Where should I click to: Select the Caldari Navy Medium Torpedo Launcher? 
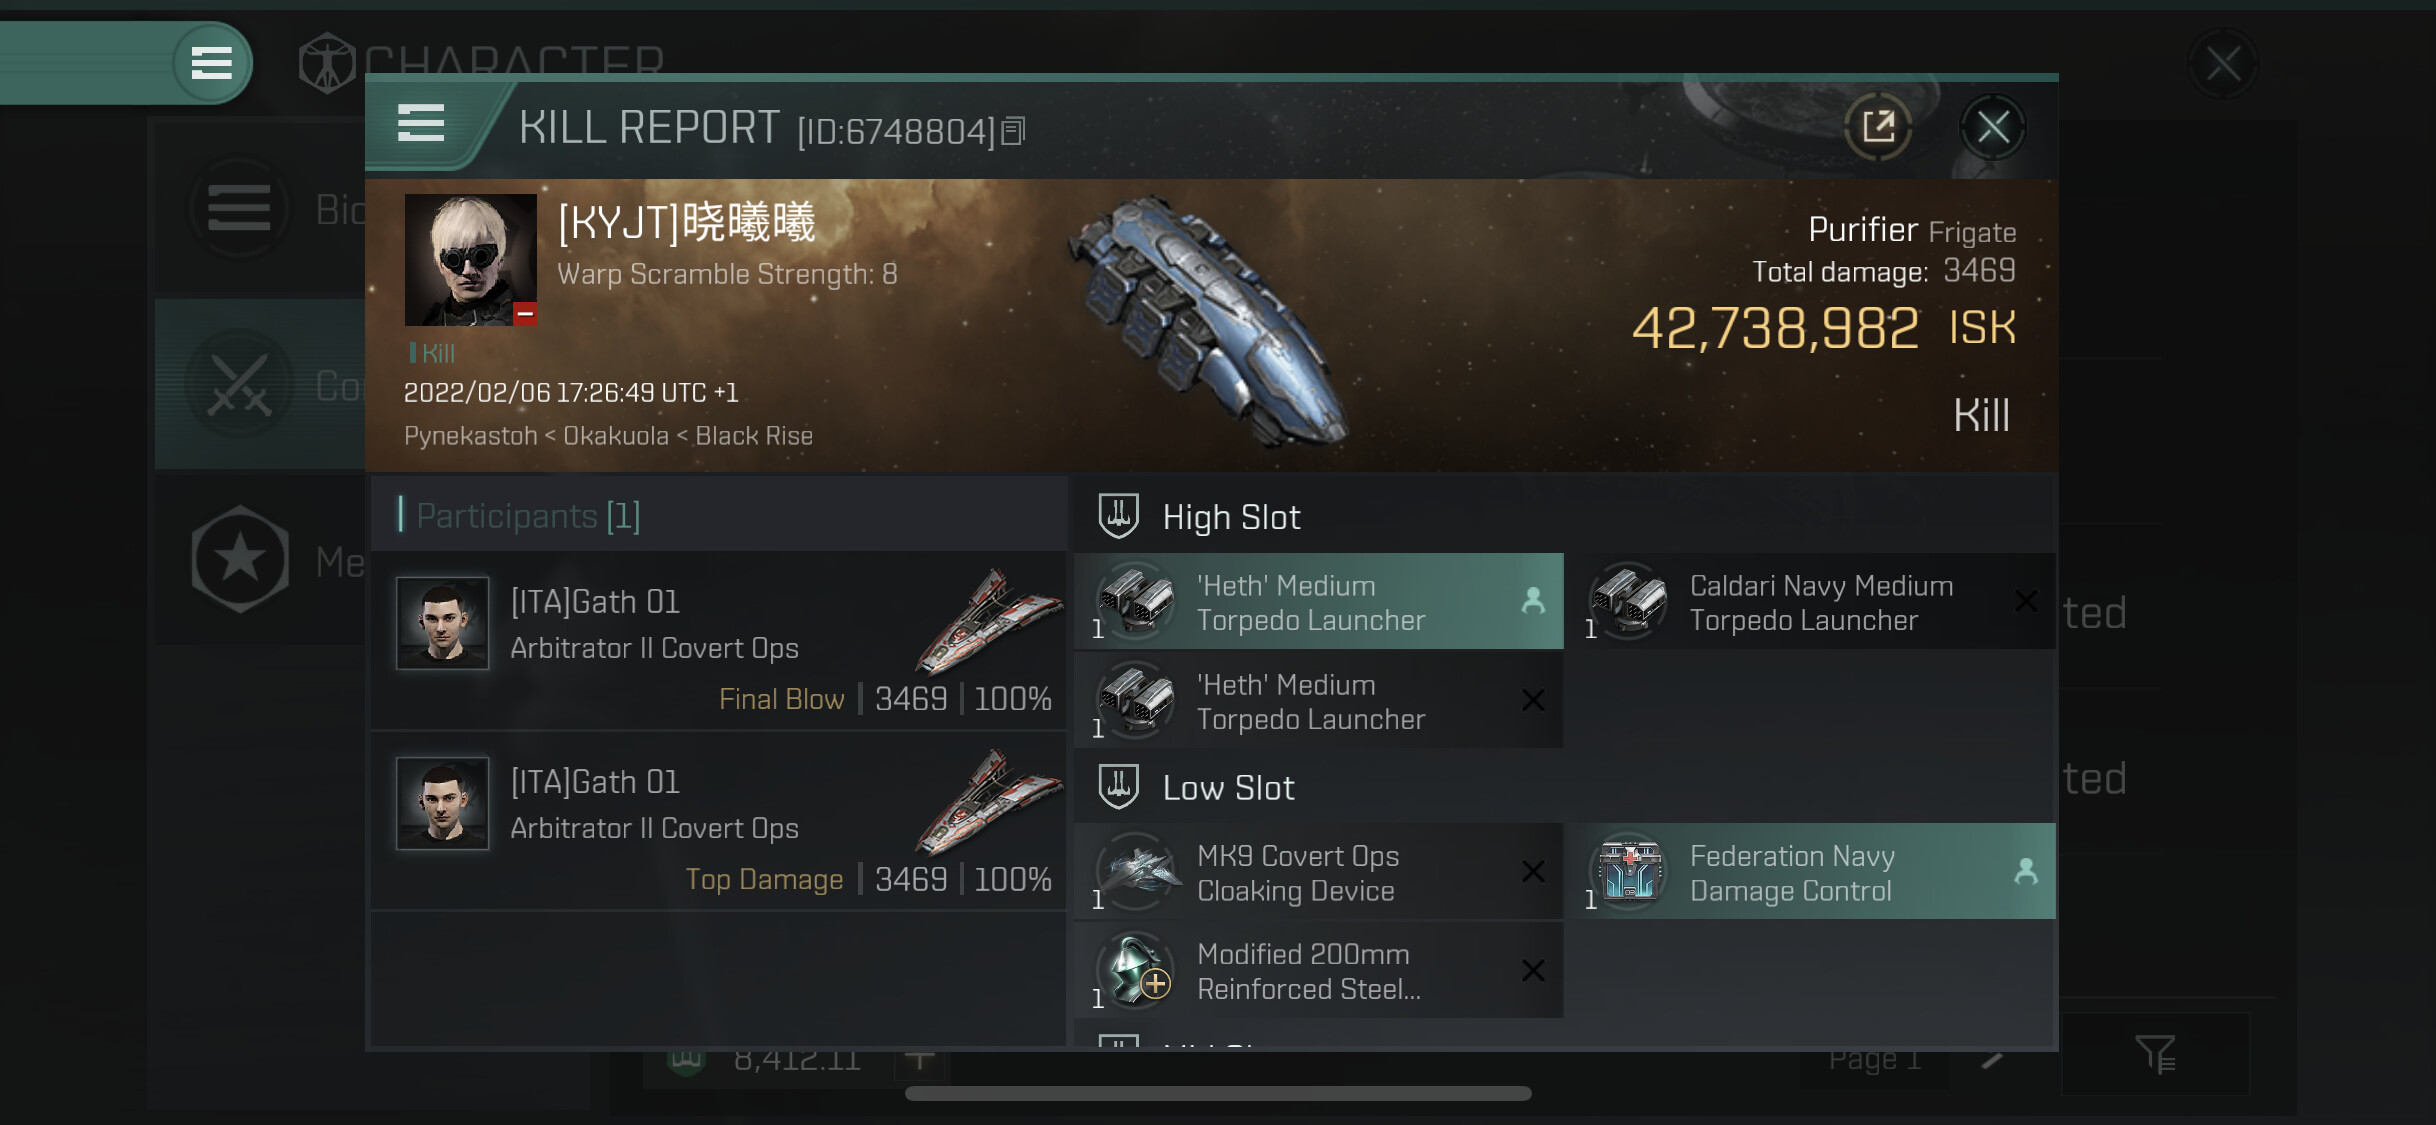(x=1816, y=602)
